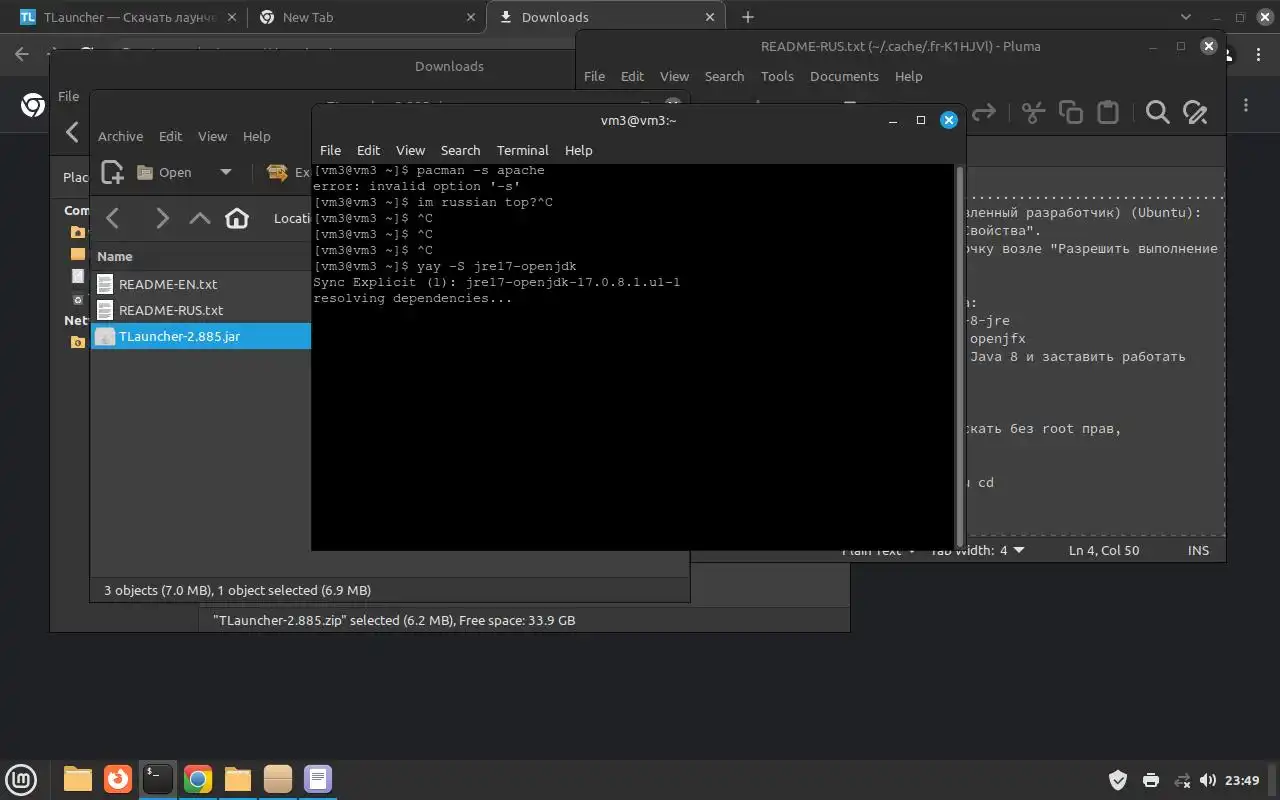Open the Linux Mint start menu
This screenshot has width=1280, height=800.
coord(22,779)
